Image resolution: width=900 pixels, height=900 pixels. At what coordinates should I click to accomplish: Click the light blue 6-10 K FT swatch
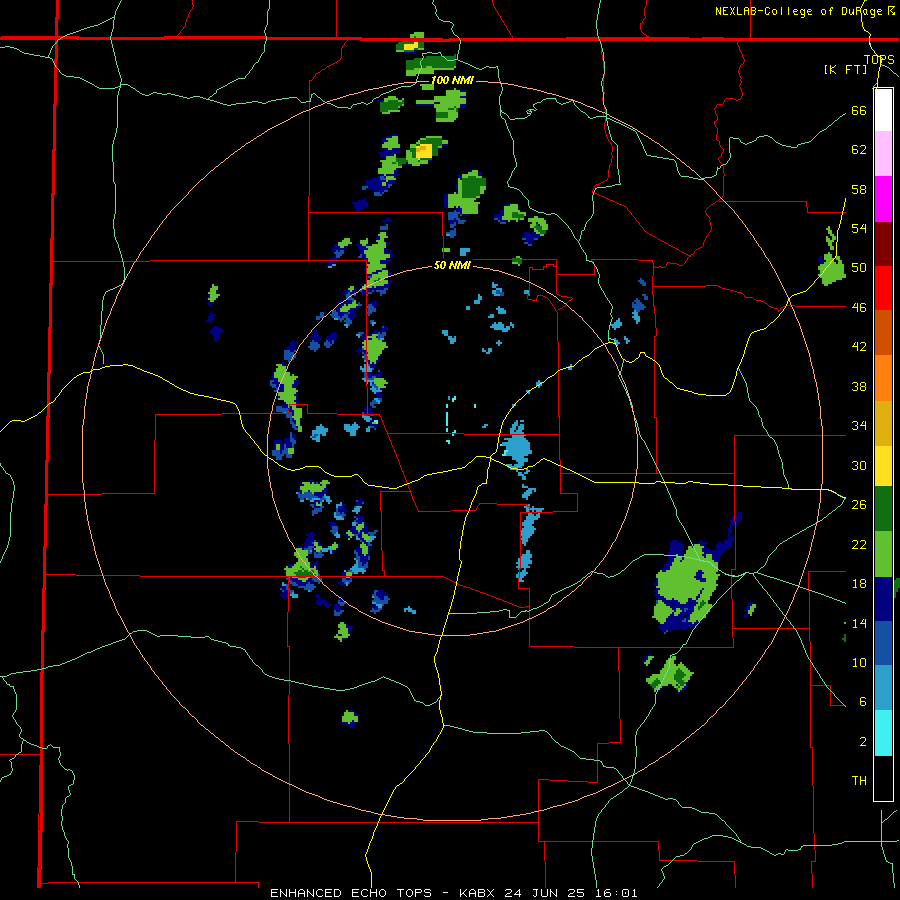[883, 687]
